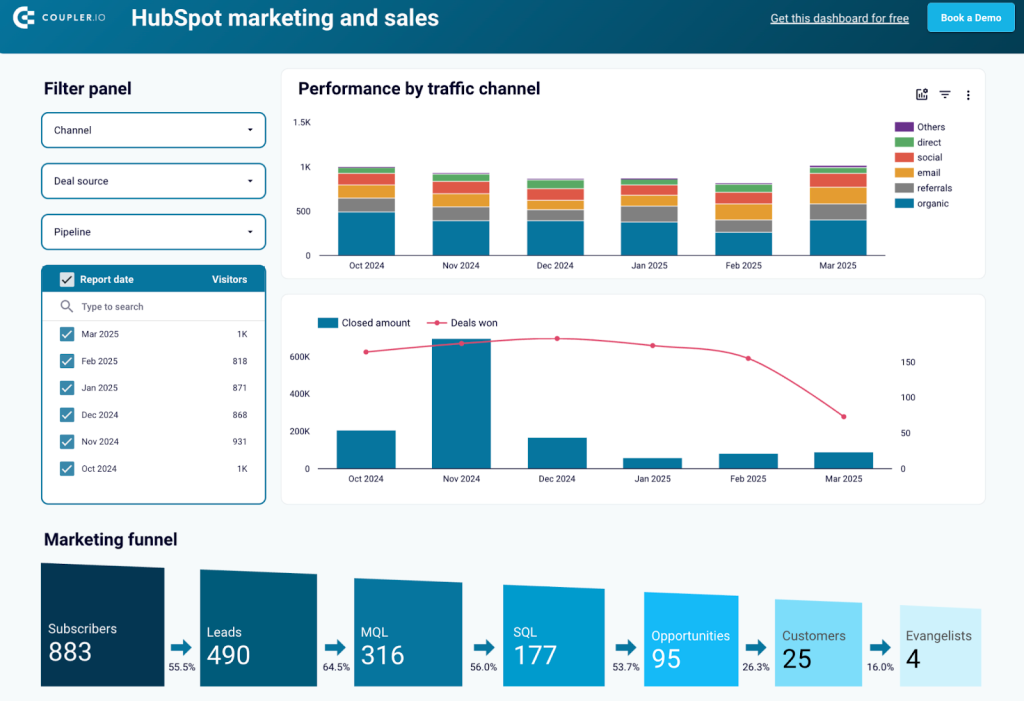Click the 55.5% conversion rate text
This screenshot has width=1024, height=701.
point(182,667)
